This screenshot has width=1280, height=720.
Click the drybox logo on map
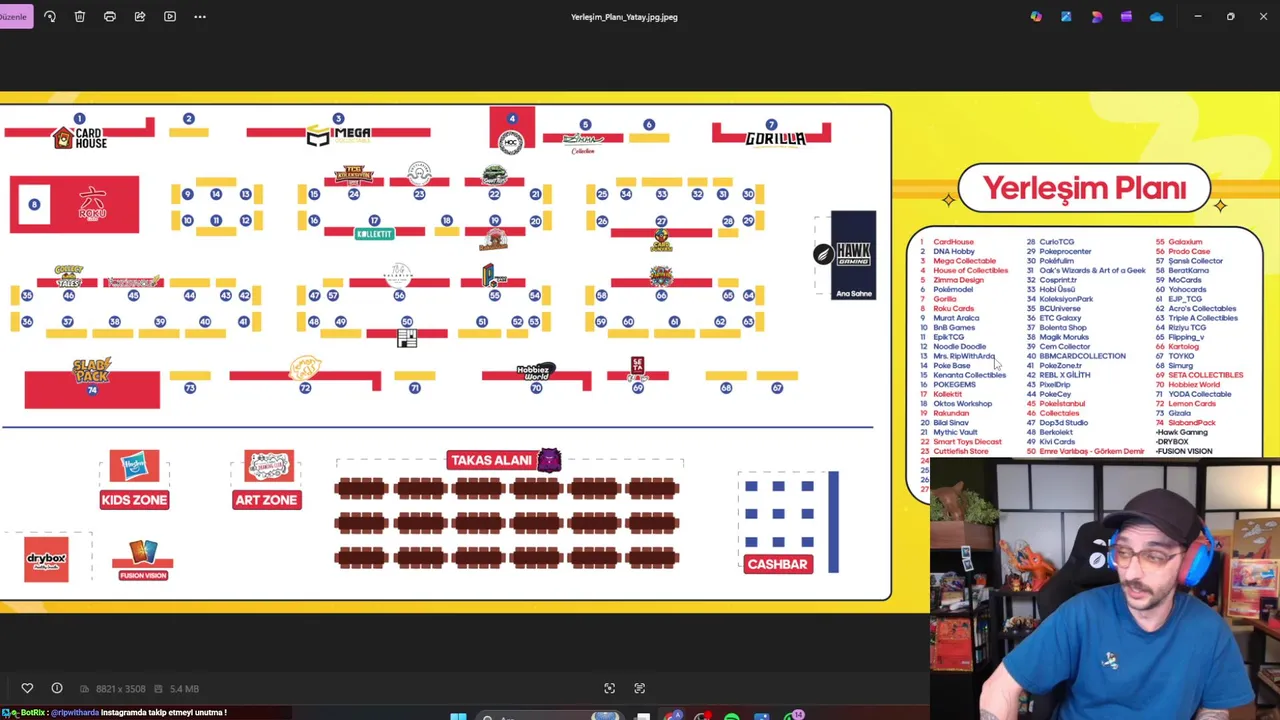coord(46,558)
